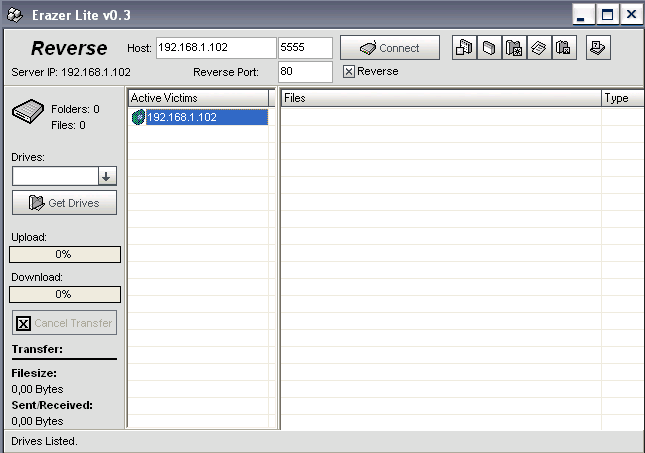Open the Drives dropdown arrow
The height and width of the screenshot is (453, 645).
pyautogui.click(x=107, y=176)
